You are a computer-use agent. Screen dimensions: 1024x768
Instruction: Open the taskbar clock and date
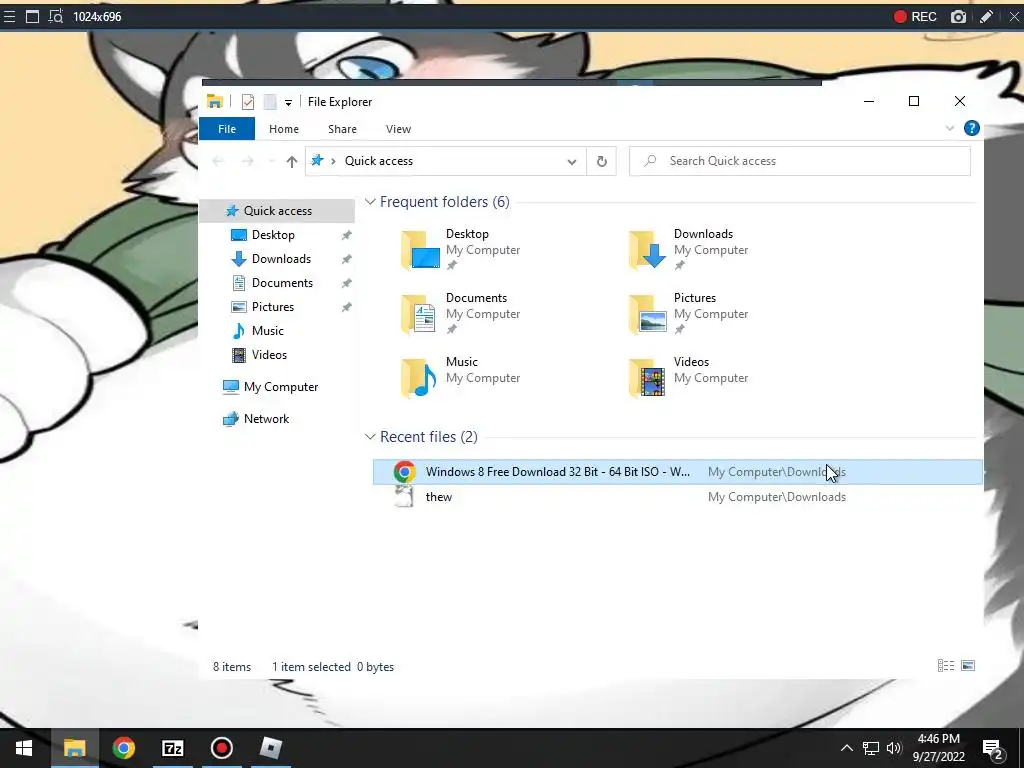[x=938, y=748]
